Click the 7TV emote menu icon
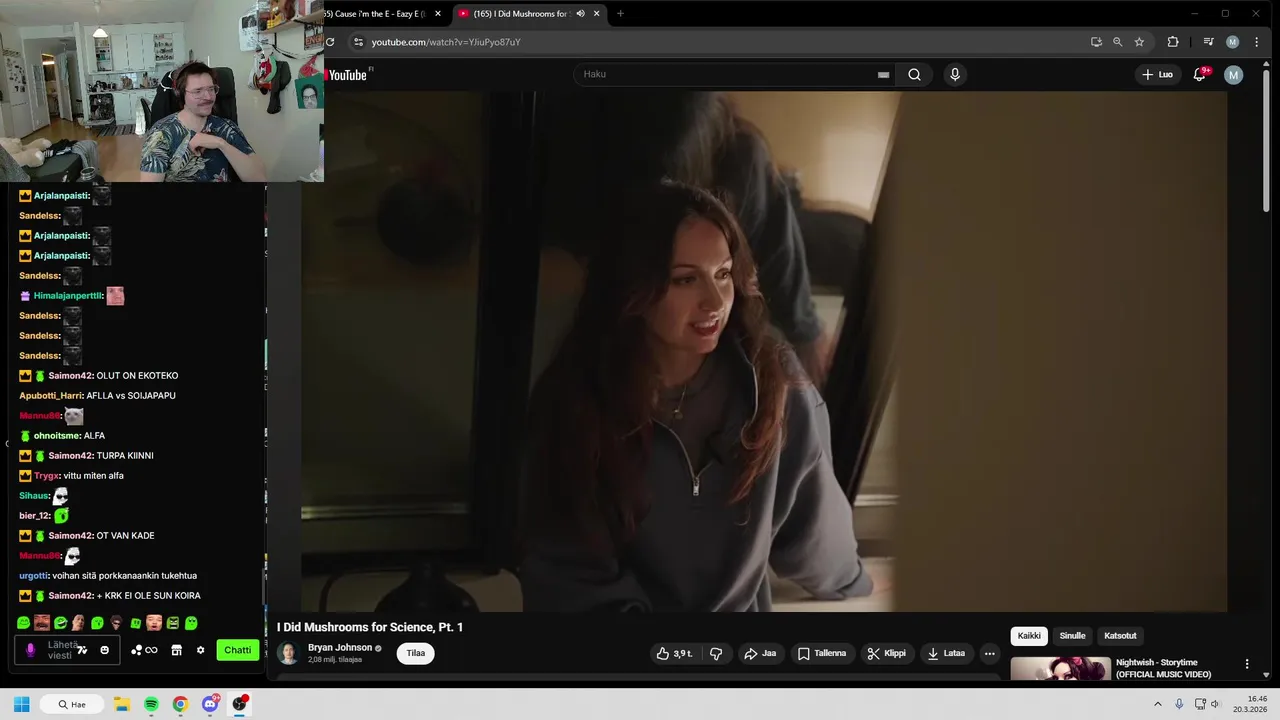Screen dimensions: 1280x720 [x=82, y=650]
